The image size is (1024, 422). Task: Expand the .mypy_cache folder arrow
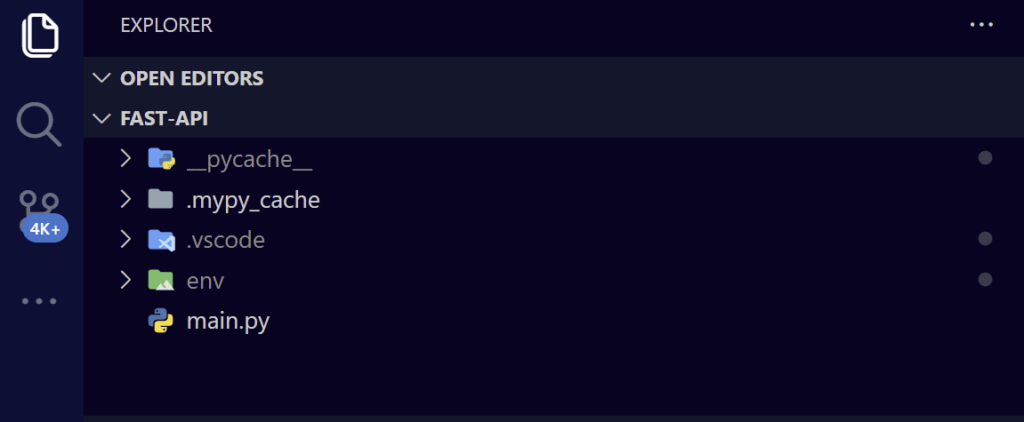[x=125, y=199]
